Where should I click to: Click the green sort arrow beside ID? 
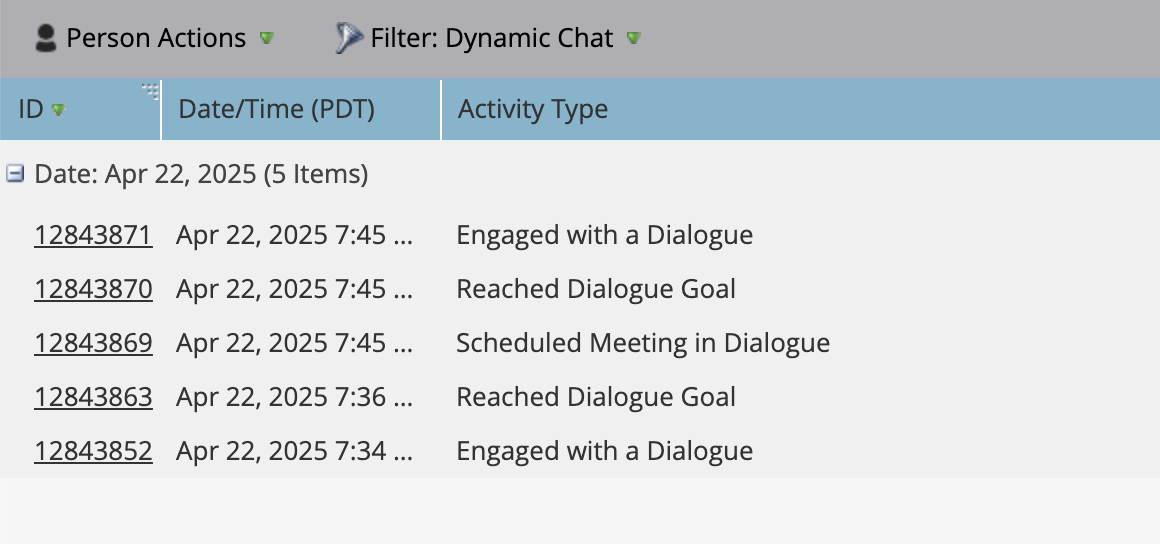tap(58, 110)
